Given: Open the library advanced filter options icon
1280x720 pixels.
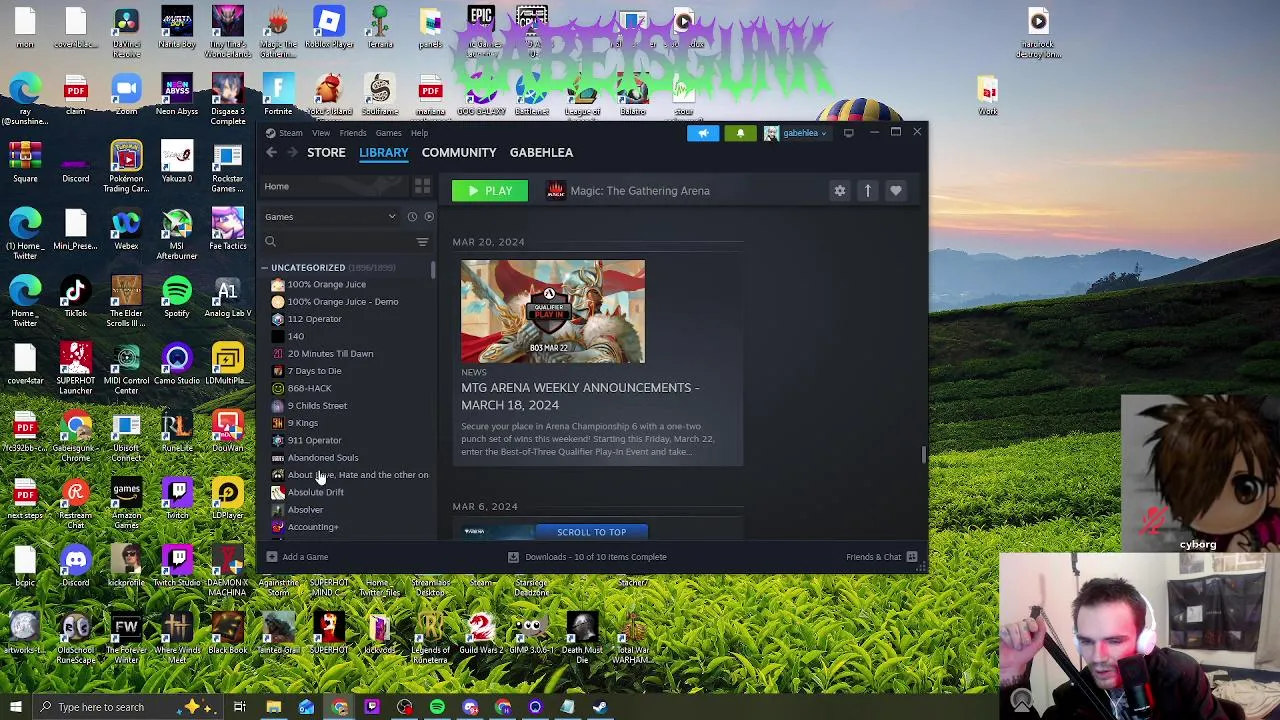Looking at the screenshot, I should pos(422,242).
